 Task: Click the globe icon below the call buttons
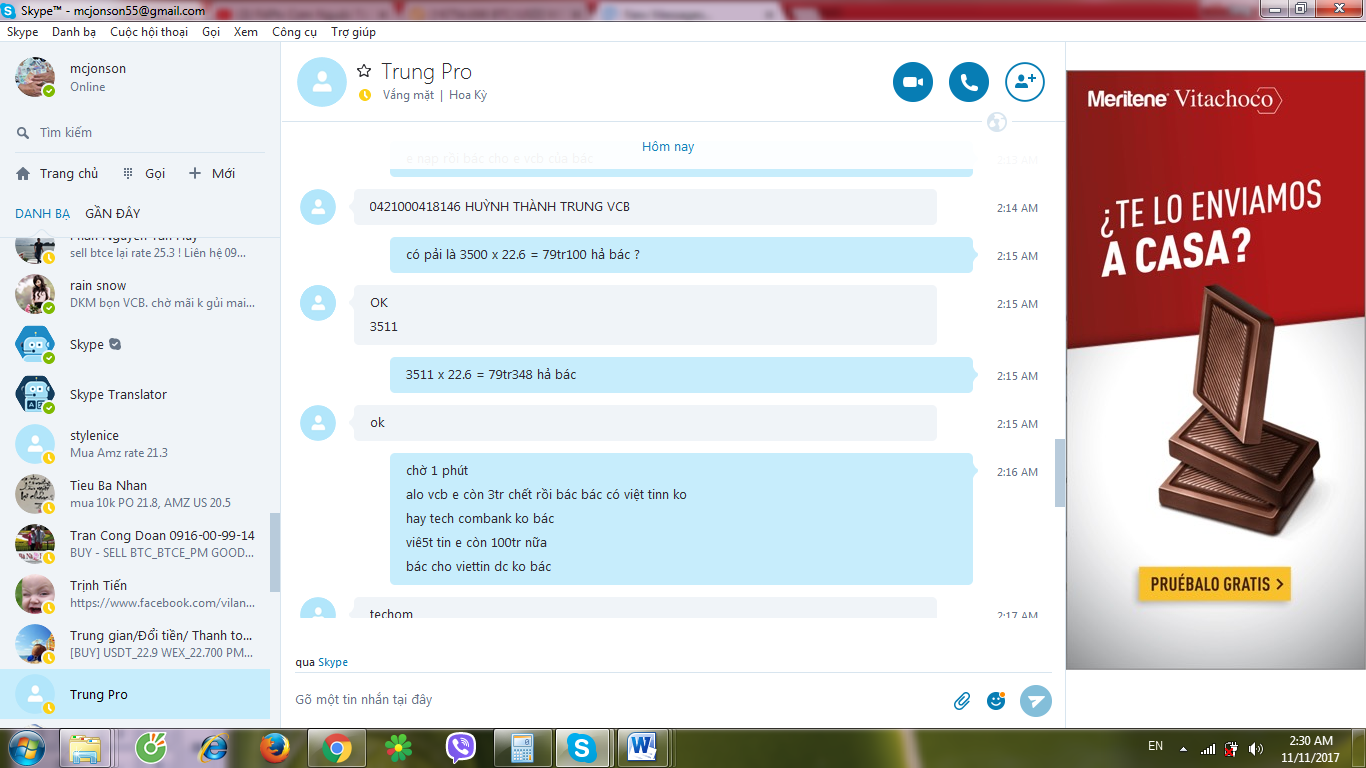pyautogui.click(x=996, y=122)
